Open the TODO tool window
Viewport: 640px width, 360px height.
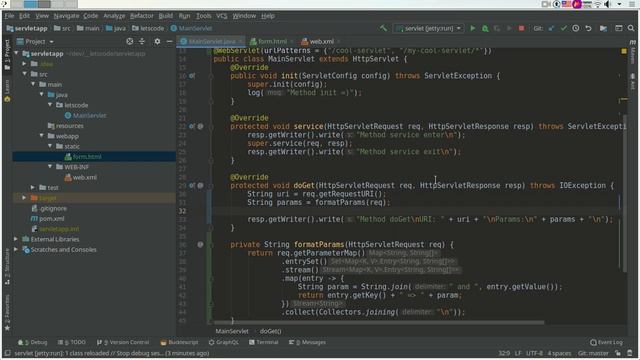[x=72, y=342]
